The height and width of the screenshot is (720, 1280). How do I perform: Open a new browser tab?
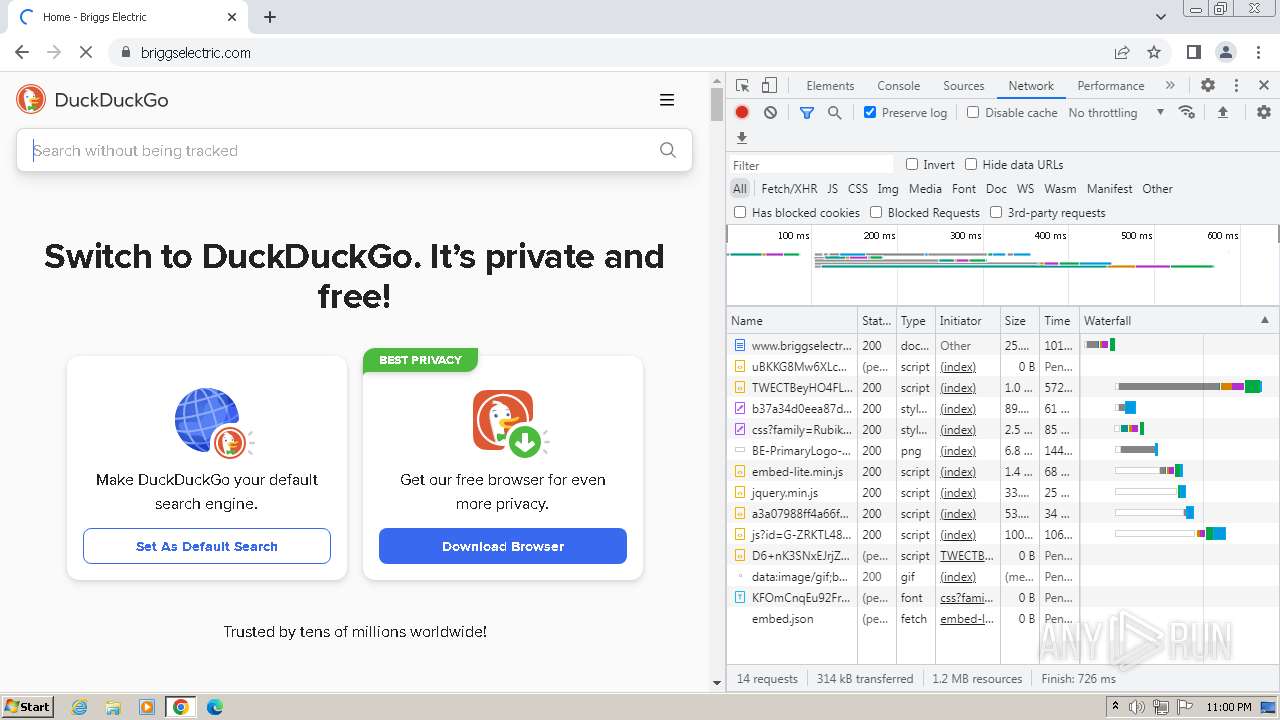point(270,17)
